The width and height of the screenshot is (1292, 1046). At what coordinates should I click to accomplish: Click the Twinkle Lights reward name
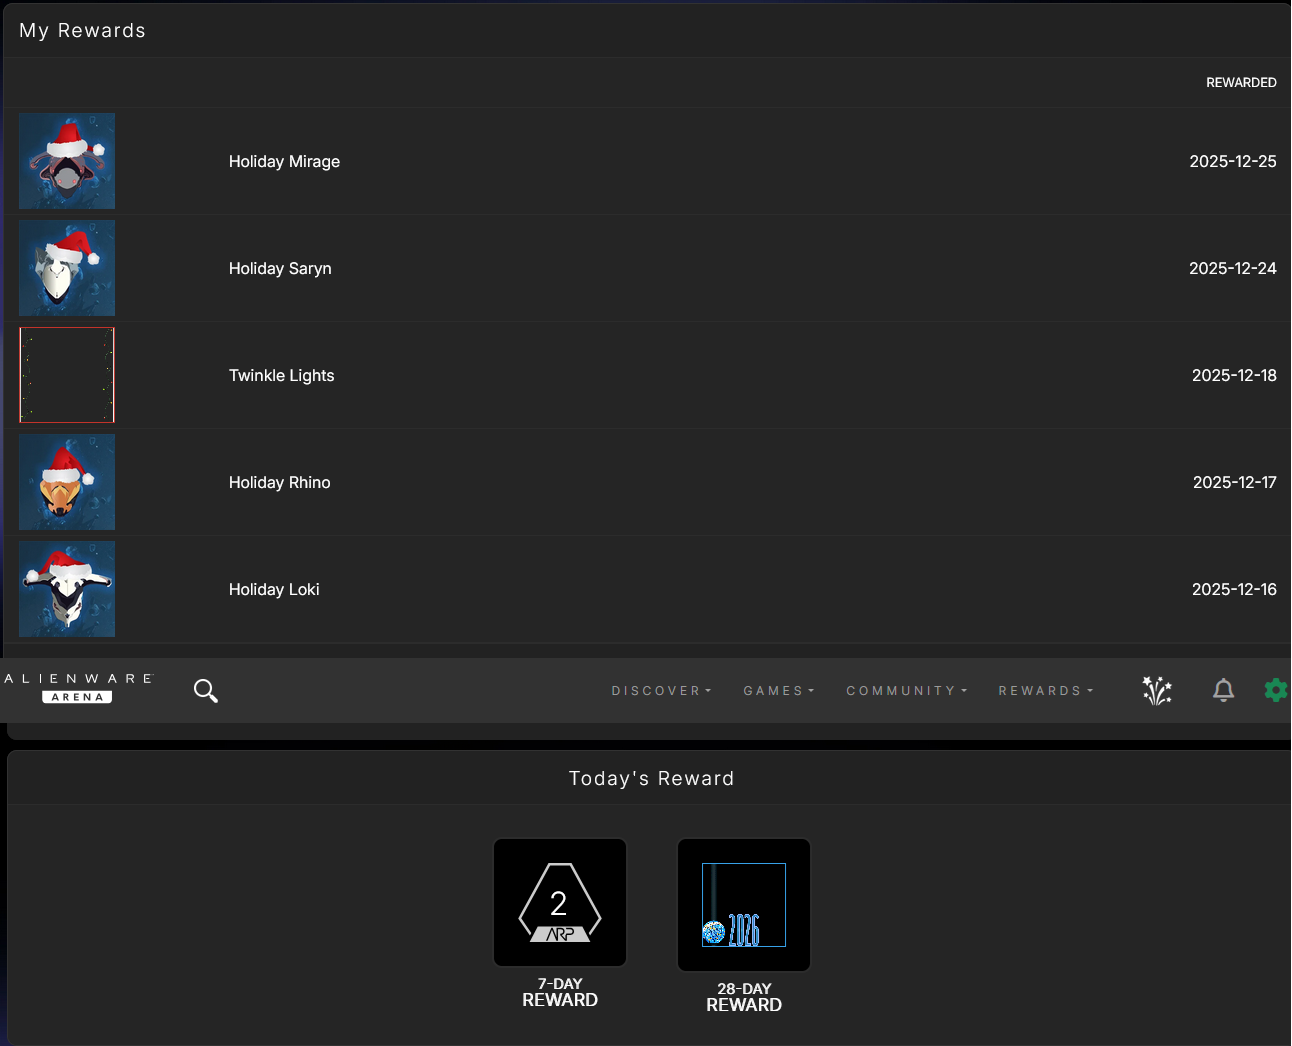(281, 376)
